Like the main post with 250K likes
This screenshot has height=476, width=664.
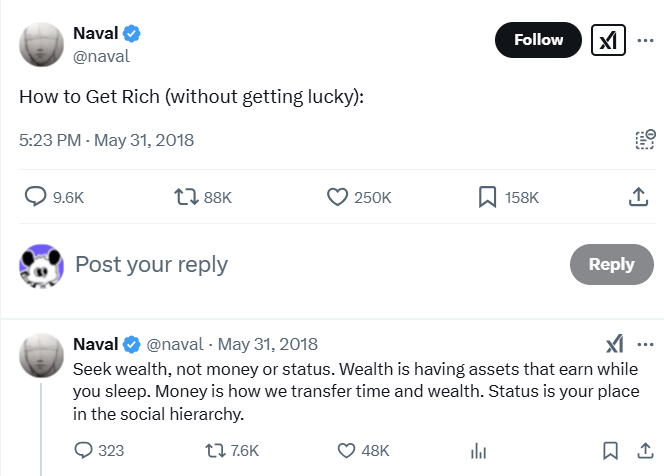338,198
